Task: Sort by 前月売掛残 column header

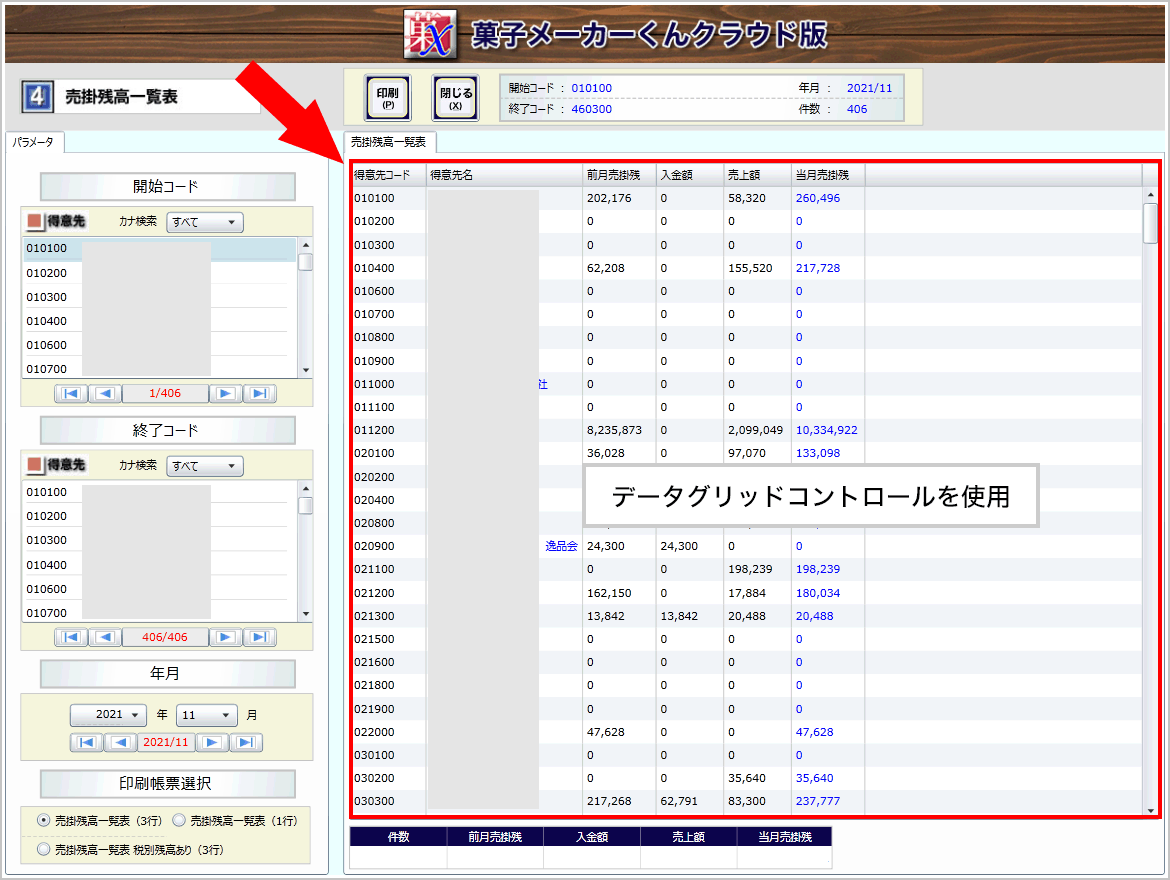Action: click(619, 175)
